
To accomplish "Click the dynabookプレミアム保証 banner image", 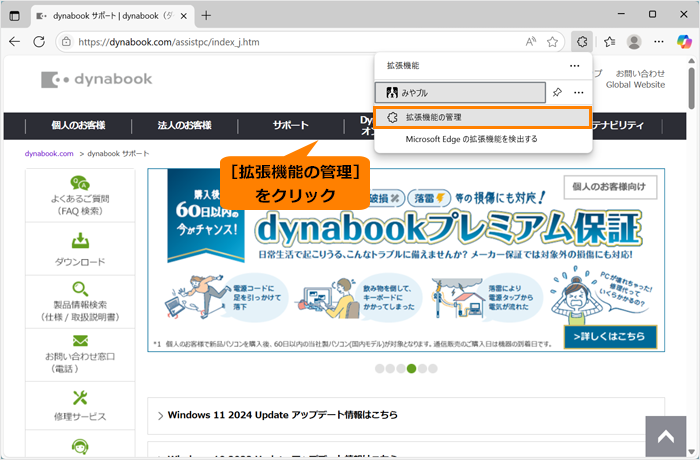I will click(406, 260).
